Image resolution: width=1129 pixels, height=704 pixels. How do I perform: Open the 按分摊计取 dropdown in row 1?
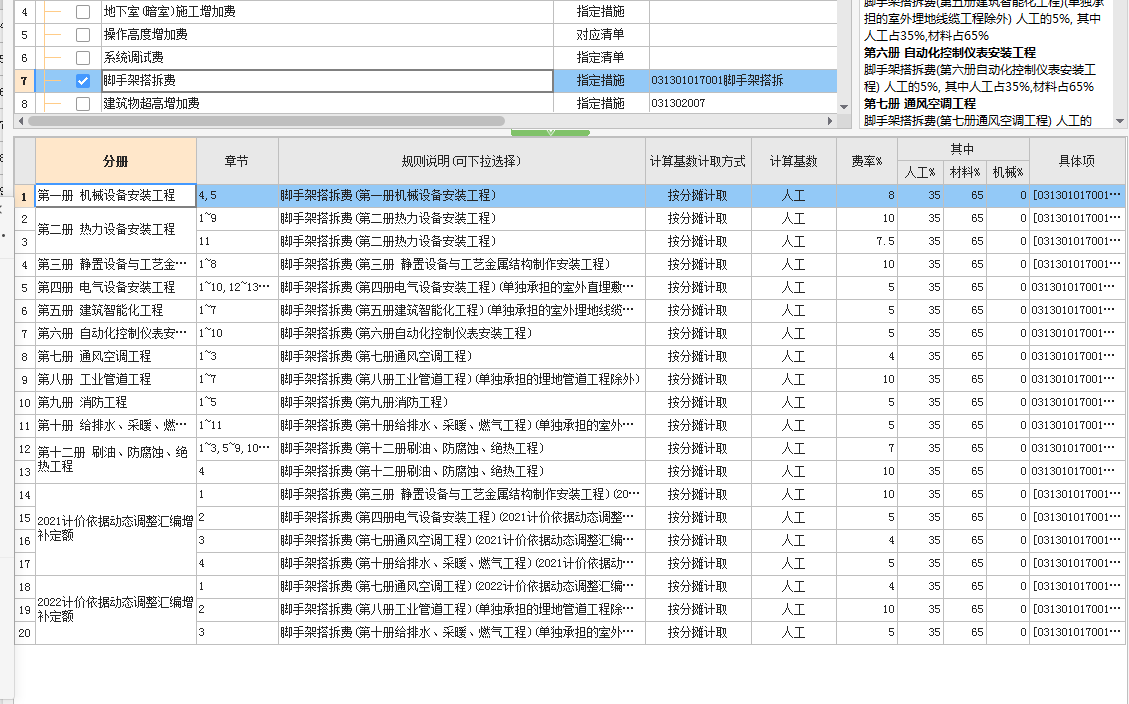tap(698, 196)
